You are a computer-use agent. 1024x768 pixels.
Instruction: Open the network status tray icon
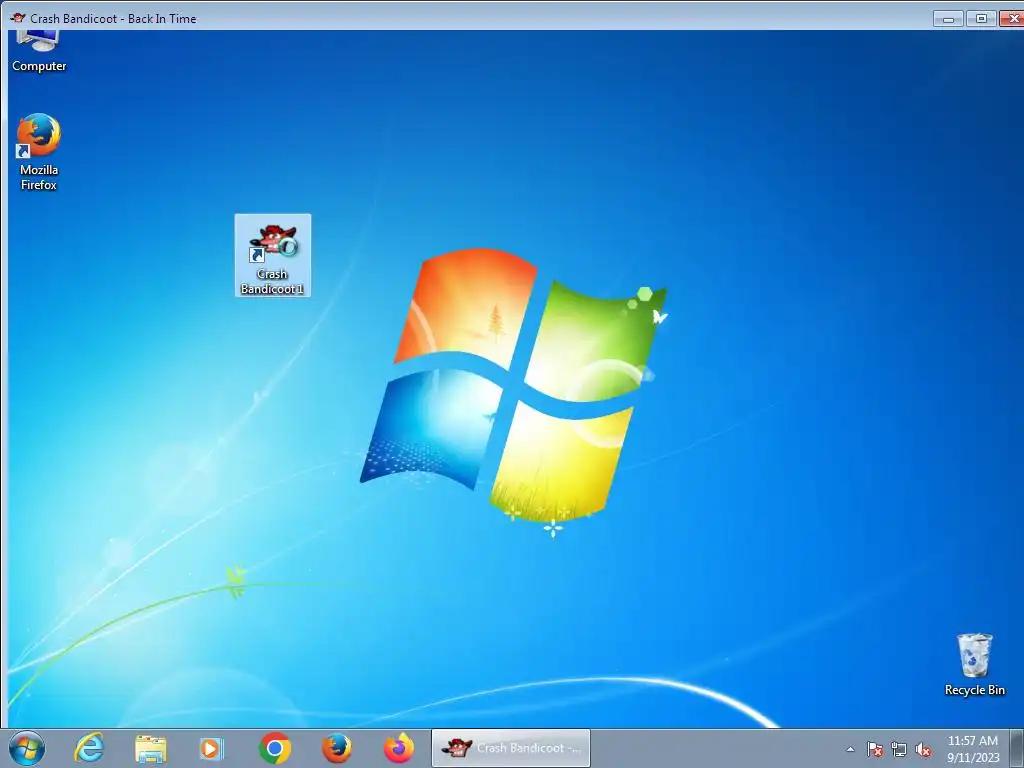click(x=899, y=749)
